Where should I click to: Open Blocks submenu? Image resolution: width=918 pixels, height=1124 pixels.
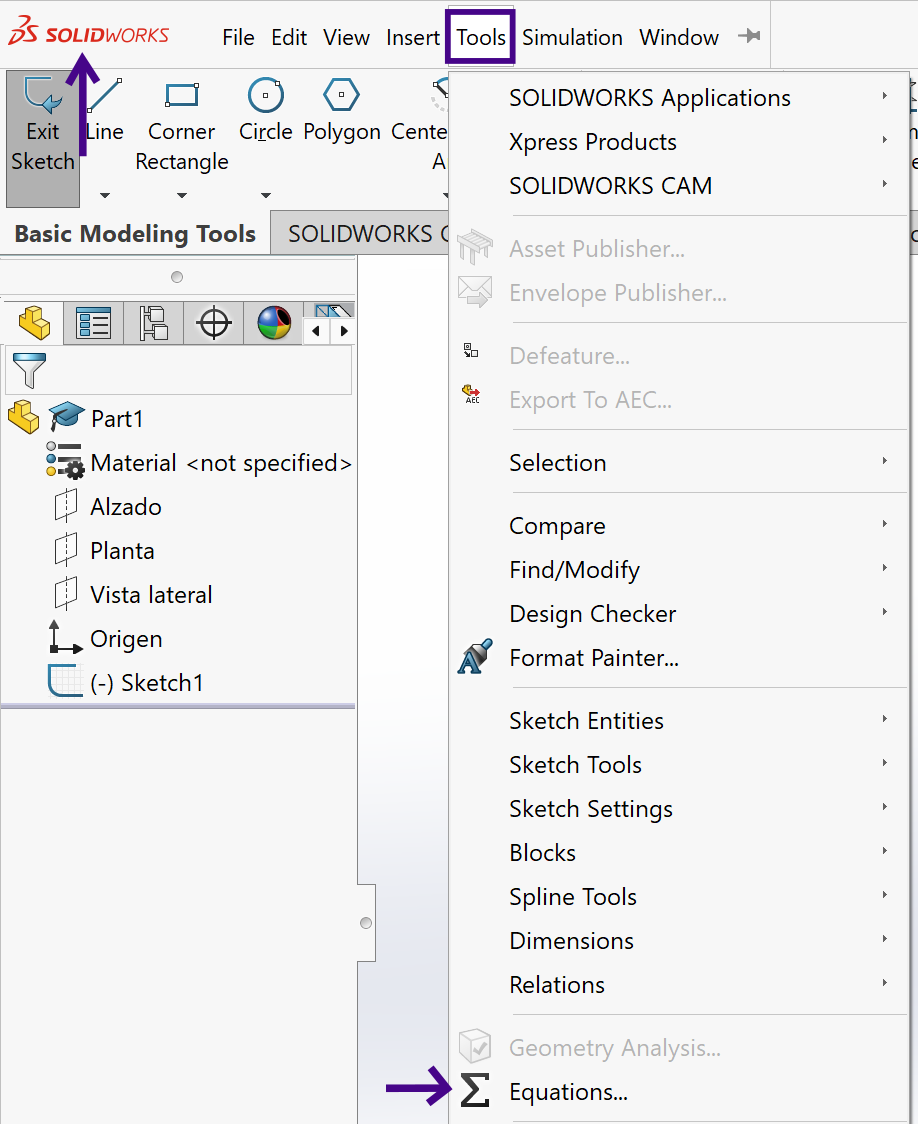click(679, 853)
